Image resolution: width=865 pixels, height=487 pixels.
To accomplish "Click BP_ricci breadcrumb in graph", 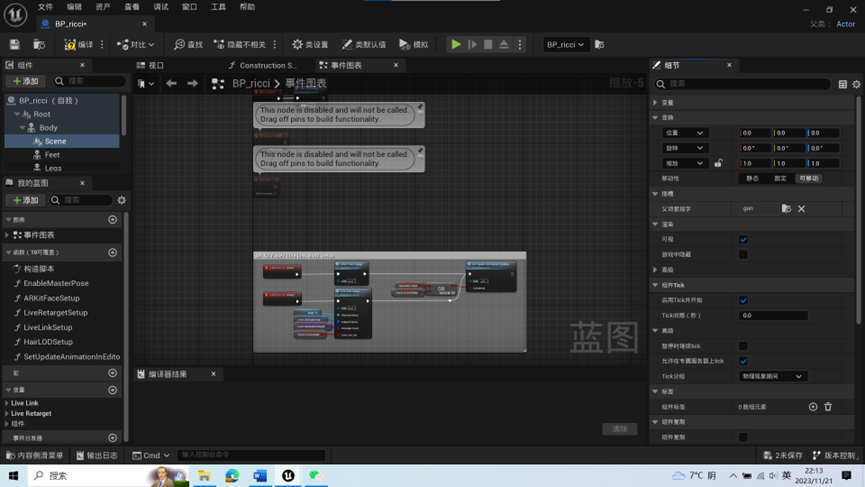I will click(251, 83).
